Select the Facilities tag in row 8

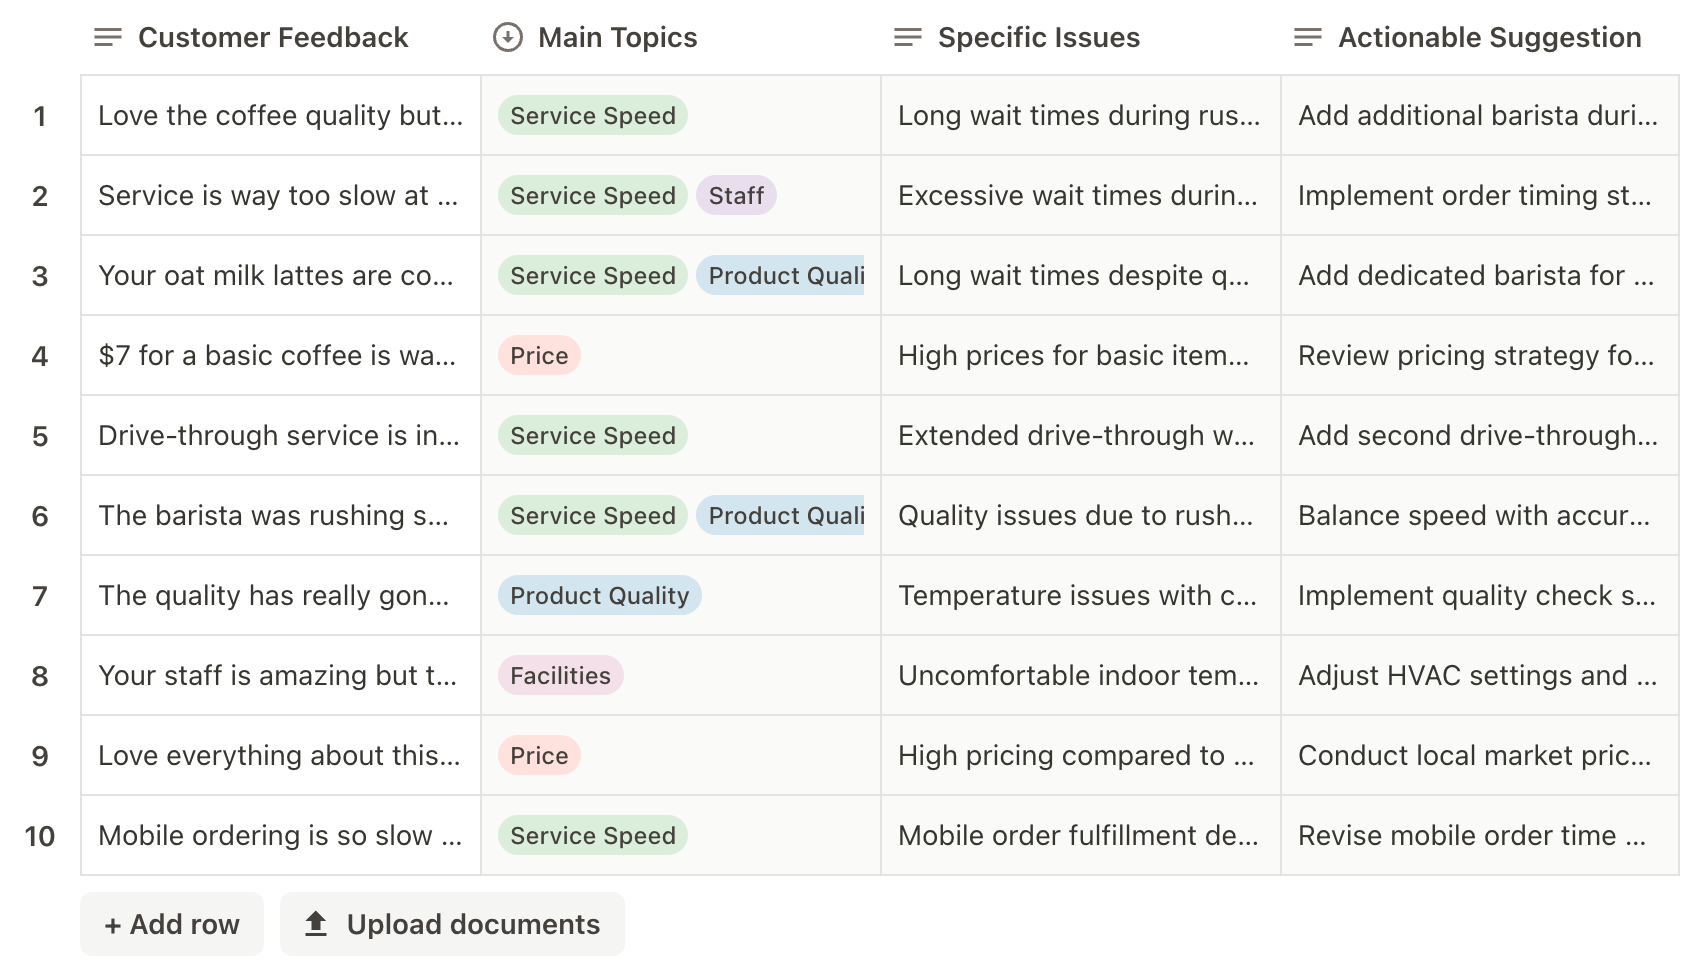(x=560, y=675)
